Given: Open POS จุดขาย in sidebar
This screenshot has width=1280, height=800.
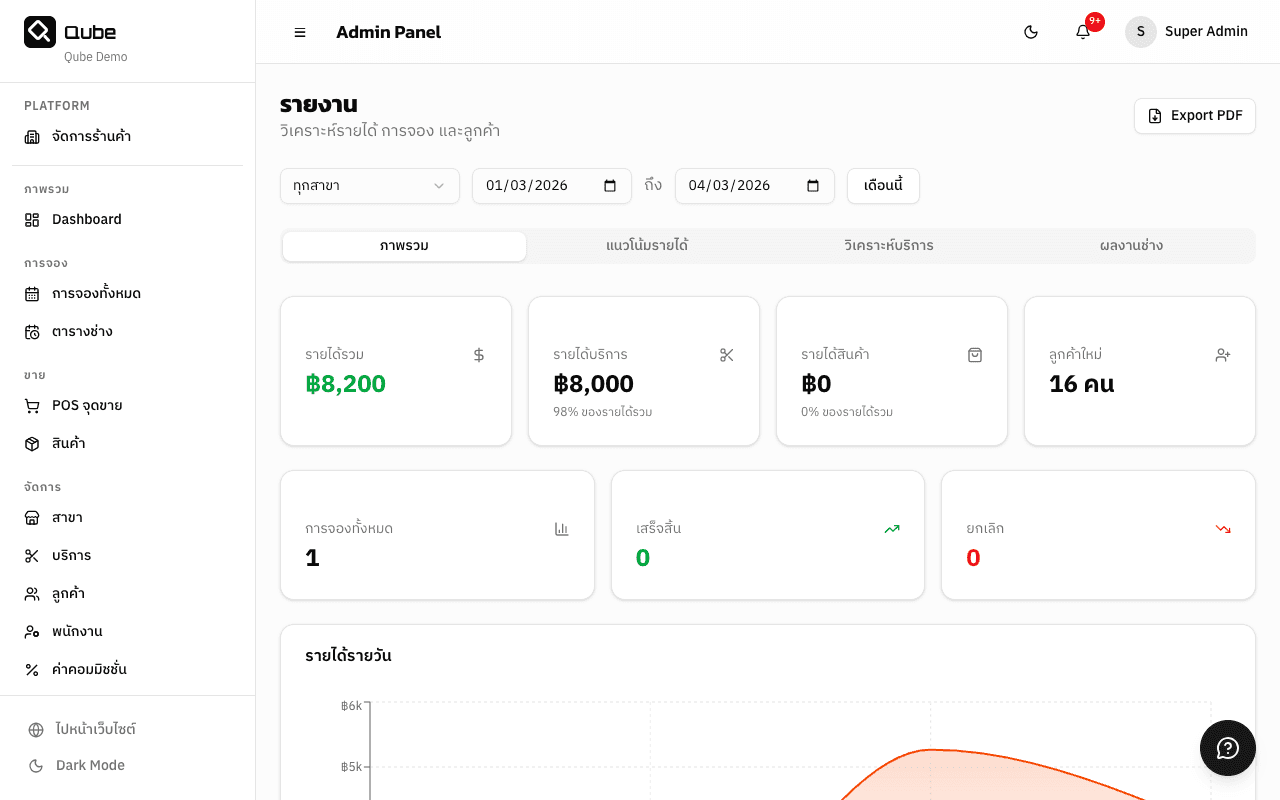Looking at the screenshot, I should tap(87, 405).
